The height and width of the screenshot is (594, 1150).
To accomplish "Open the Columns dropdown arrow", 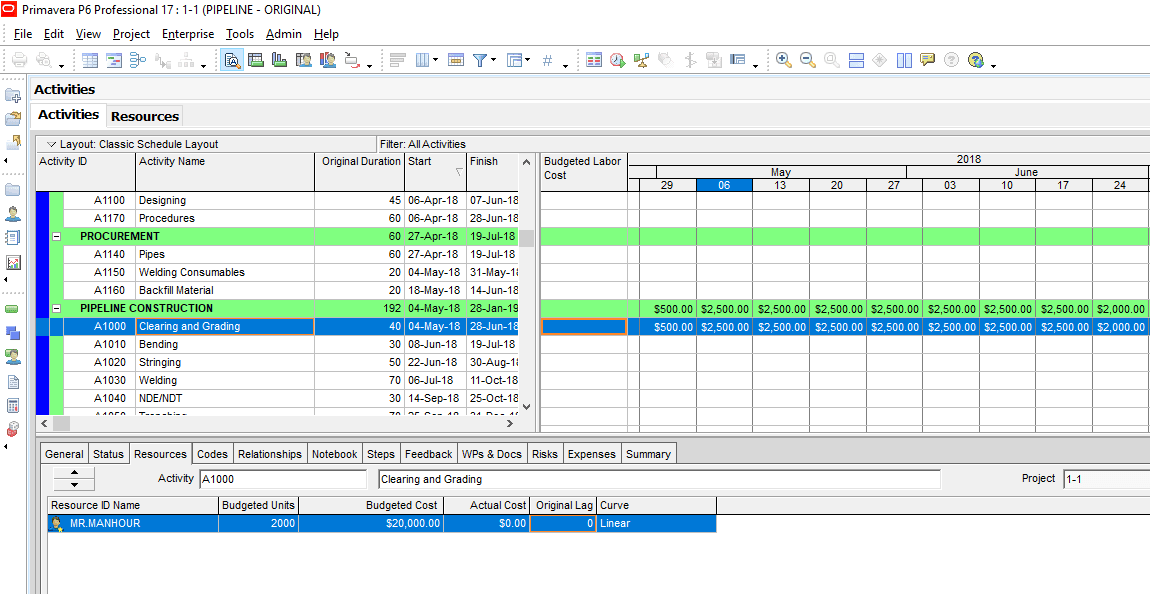I will click(x=436, y=60).
